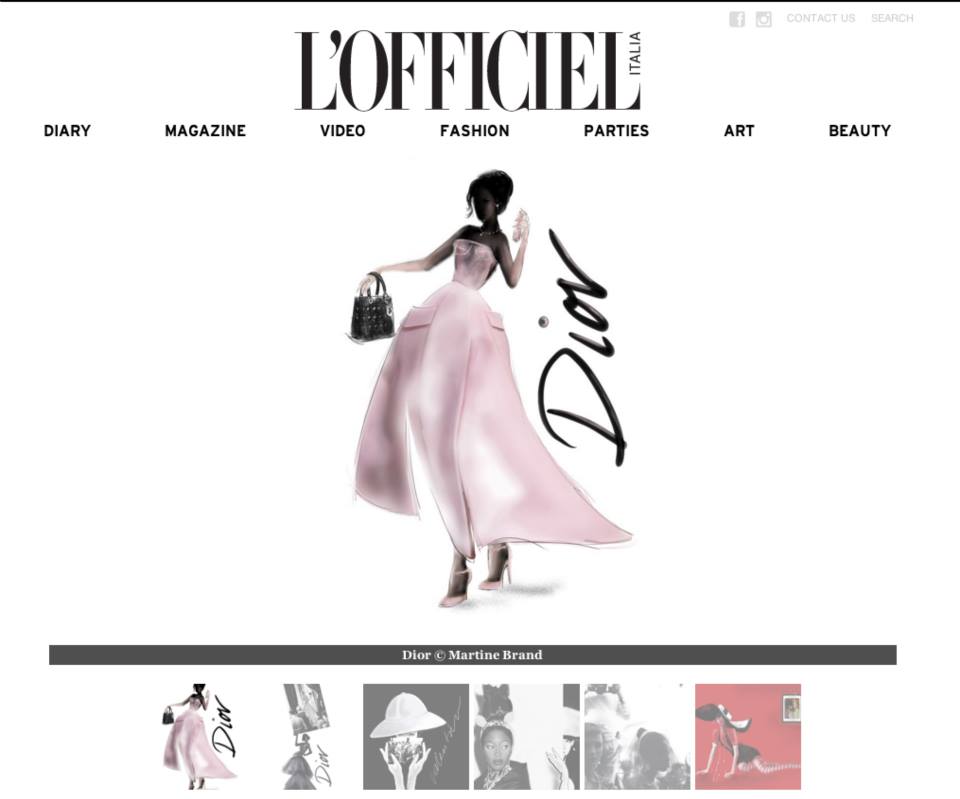Select the red background thumbnail

(748, 737)
